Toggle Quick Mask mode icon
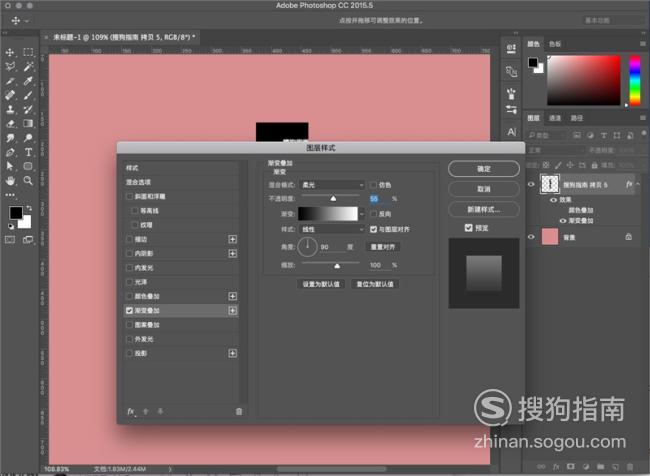 [x=10, y=240]
